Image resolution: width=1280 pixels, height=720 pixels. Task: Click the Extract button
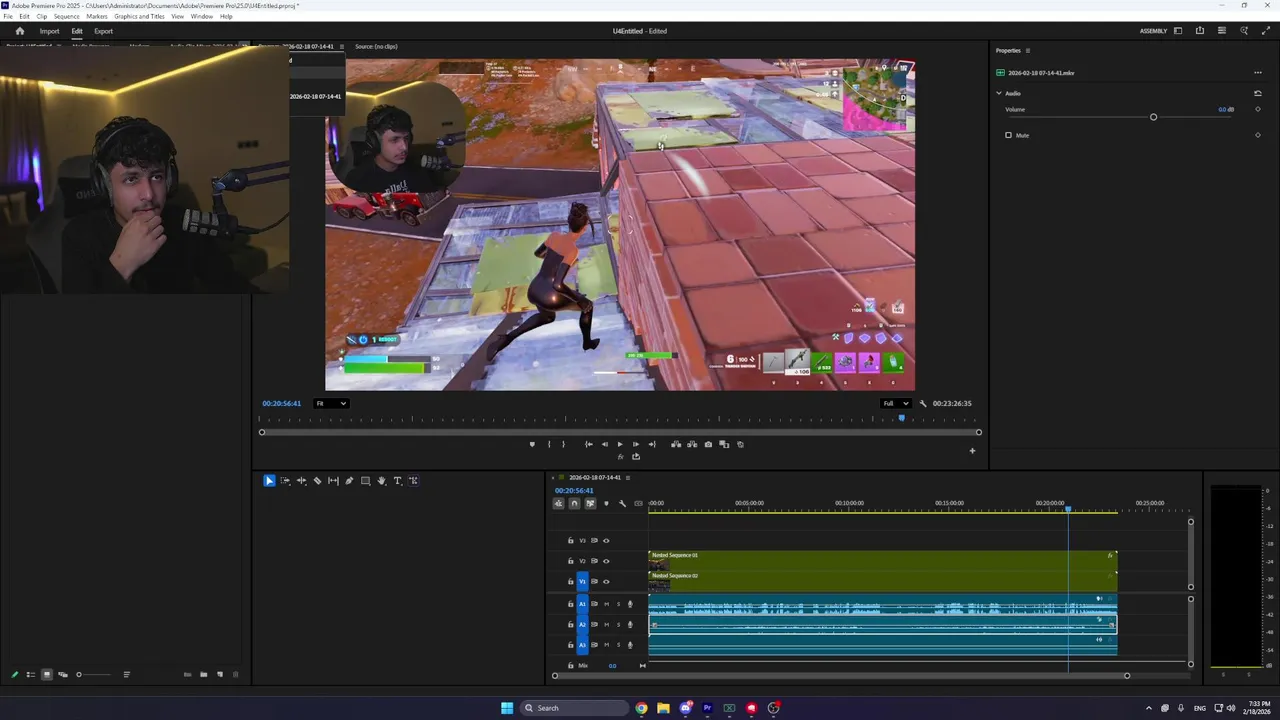pyautogui.click(x=692, y=444)
